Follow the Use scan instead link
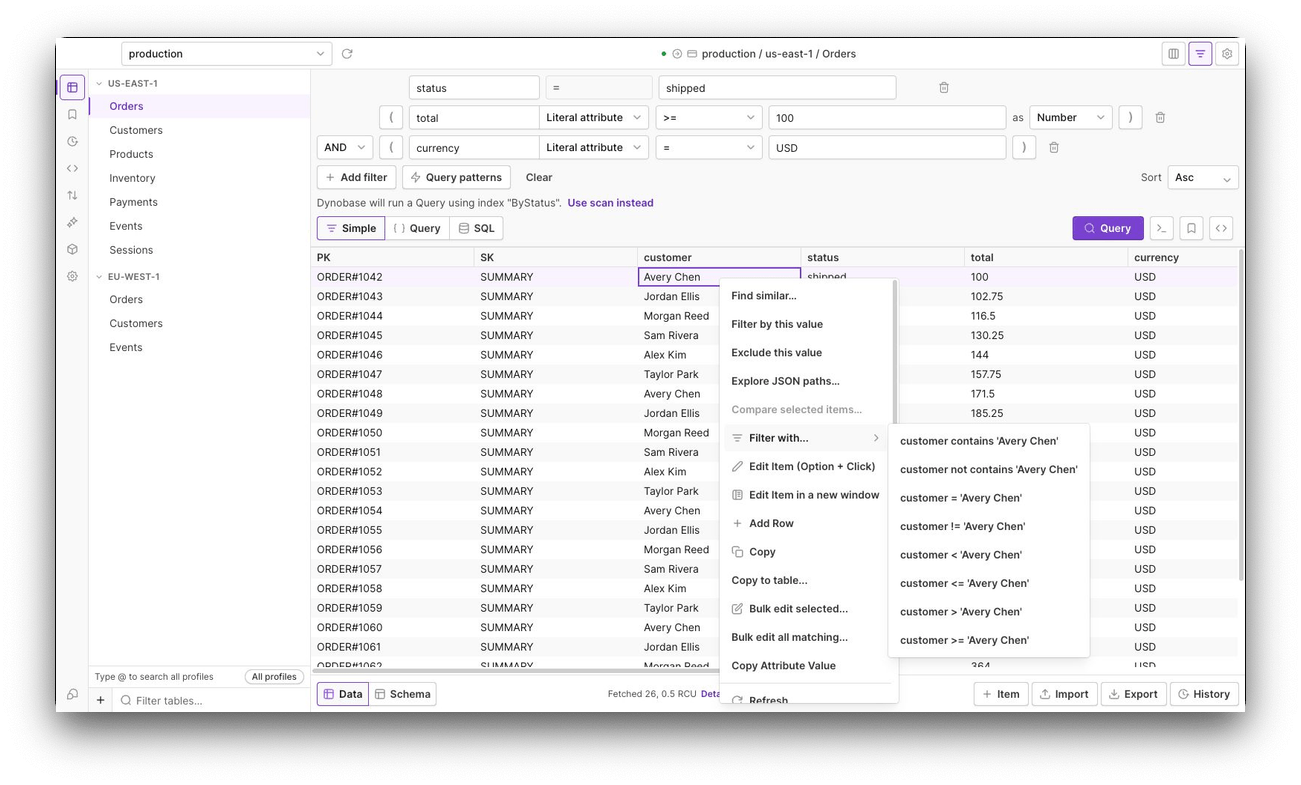1301x785 pixels. click(610, 203)
